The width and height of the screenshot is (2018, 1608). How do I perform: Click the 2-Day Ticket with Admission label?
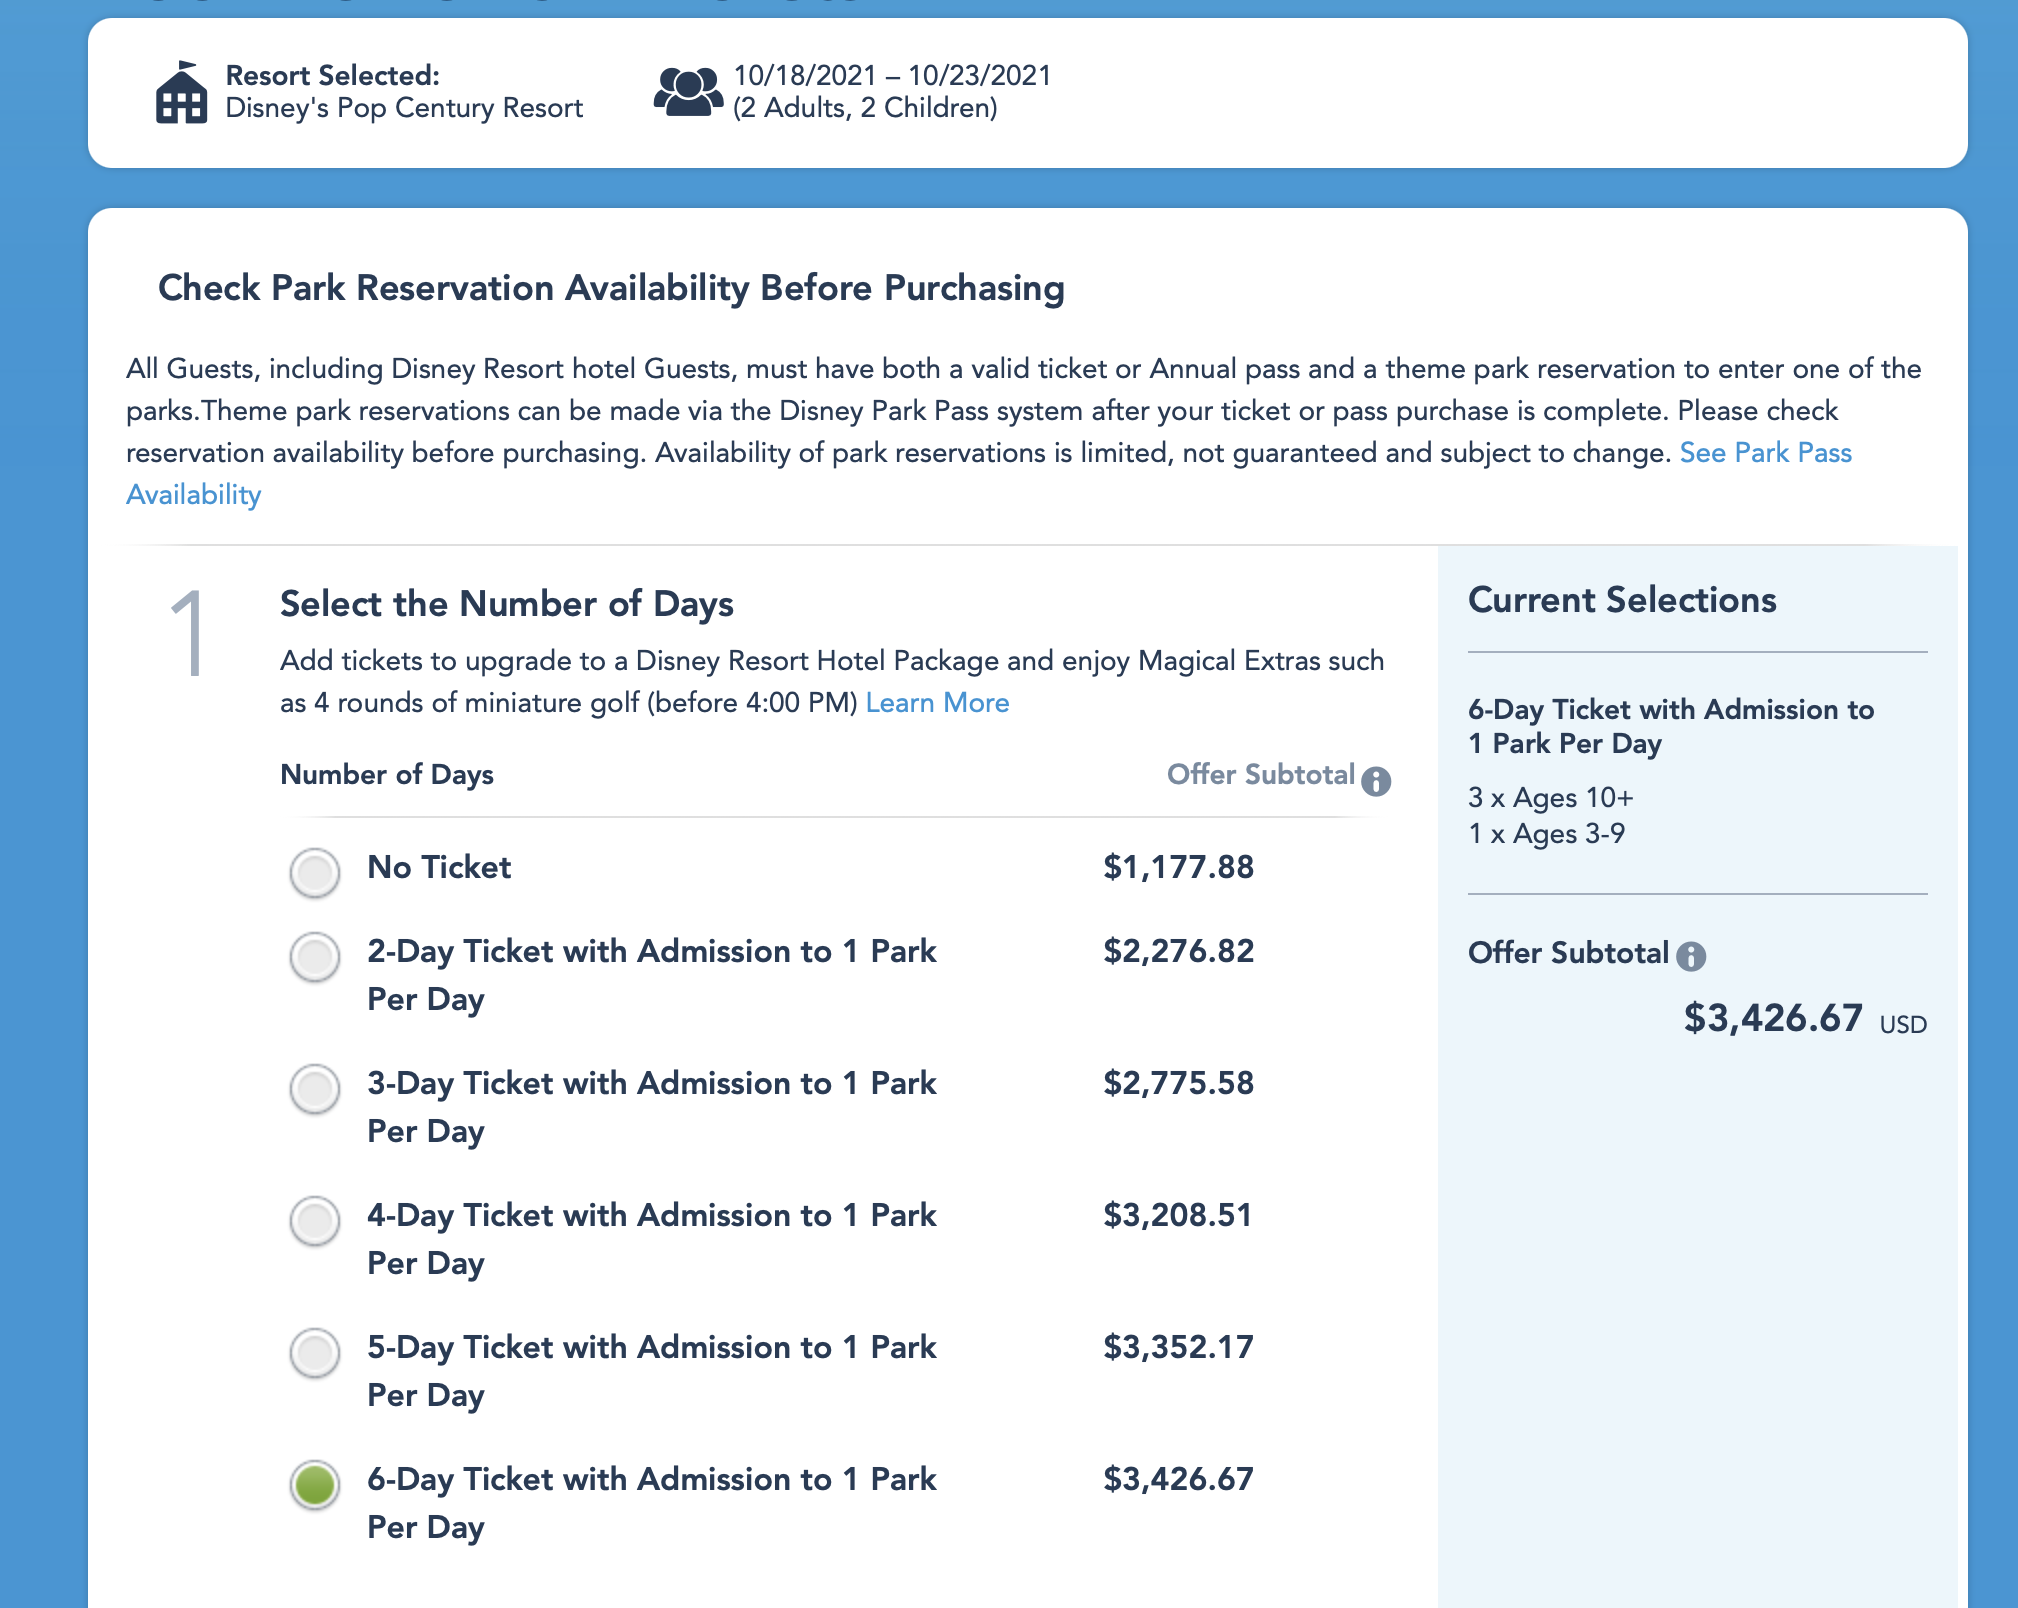[652, 975]
